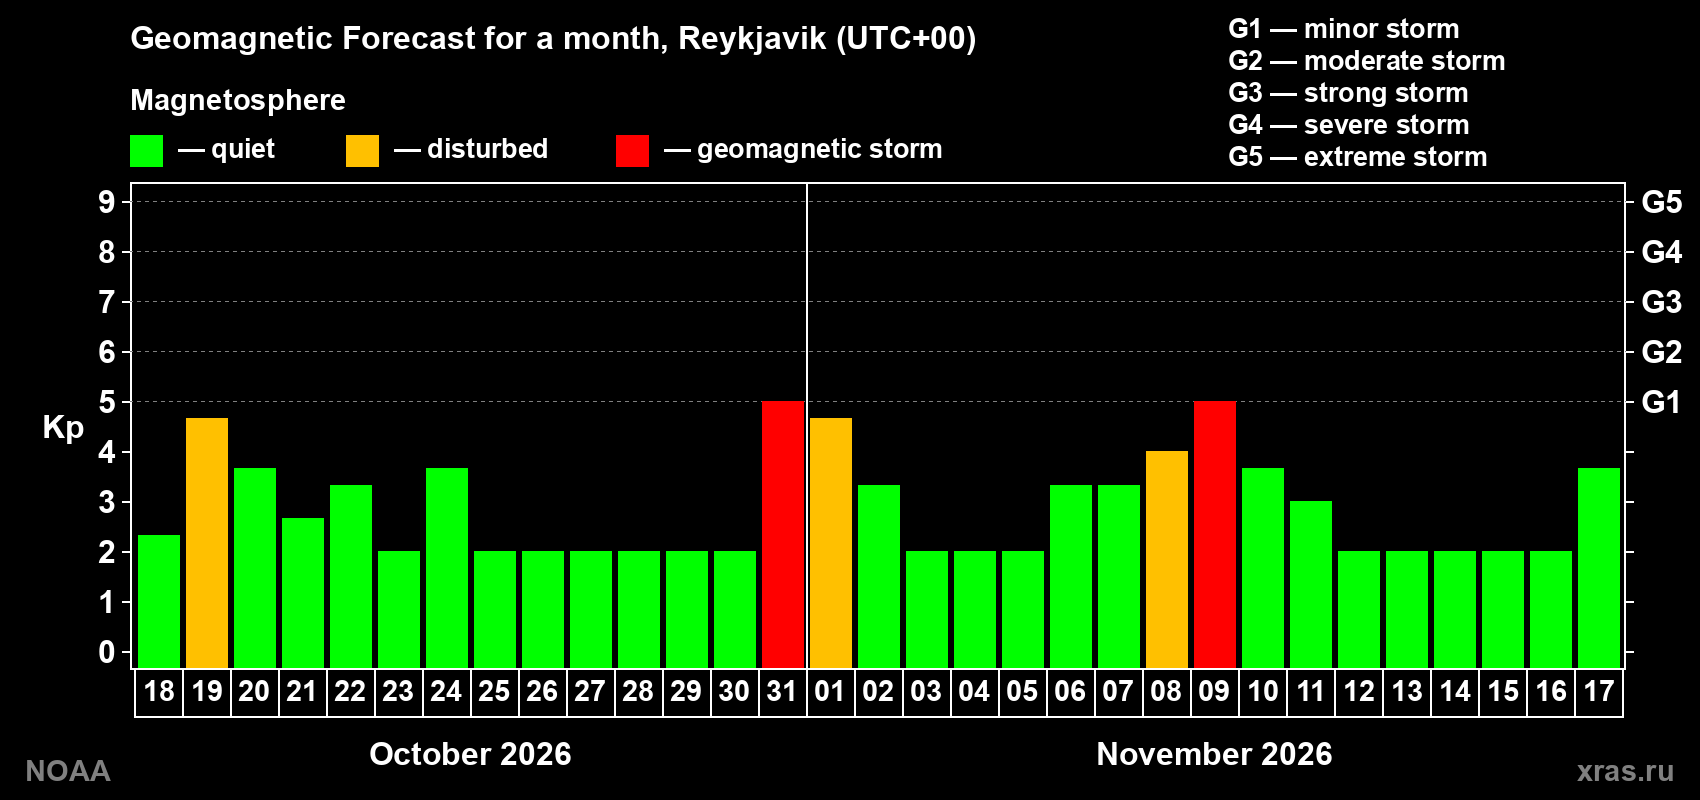Click date label 05 on the axis
This screenshot has width=1700, height=800.
pos(1022,691)
